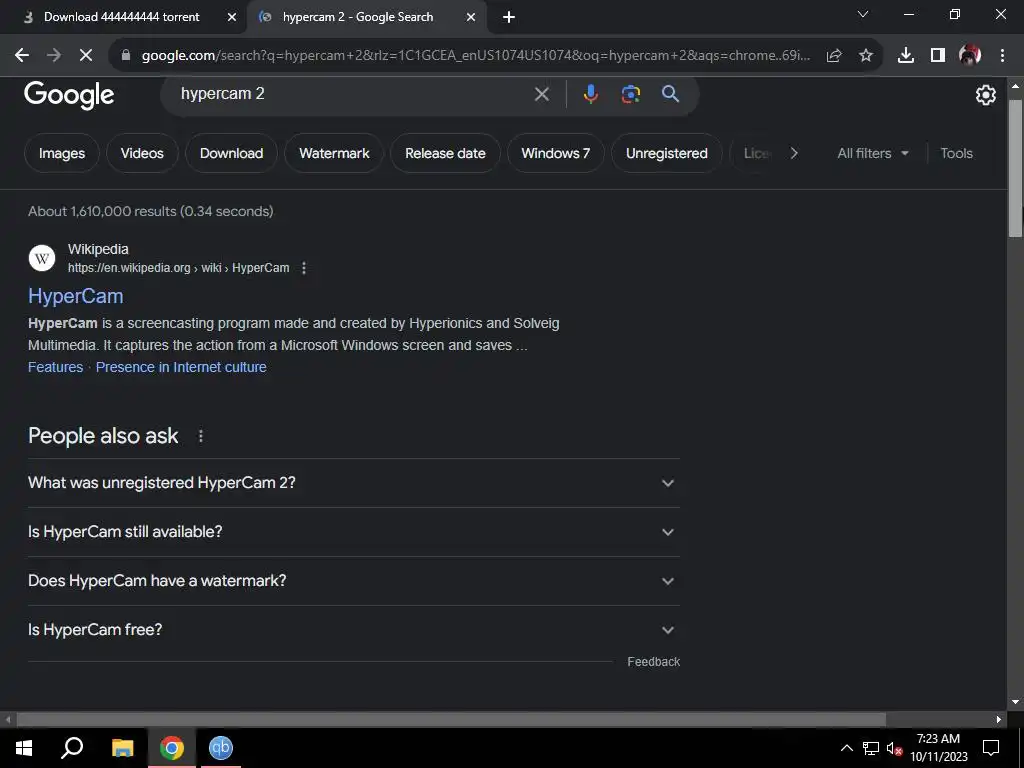Click the vertical scrollbar thumb

(1015, 168)
